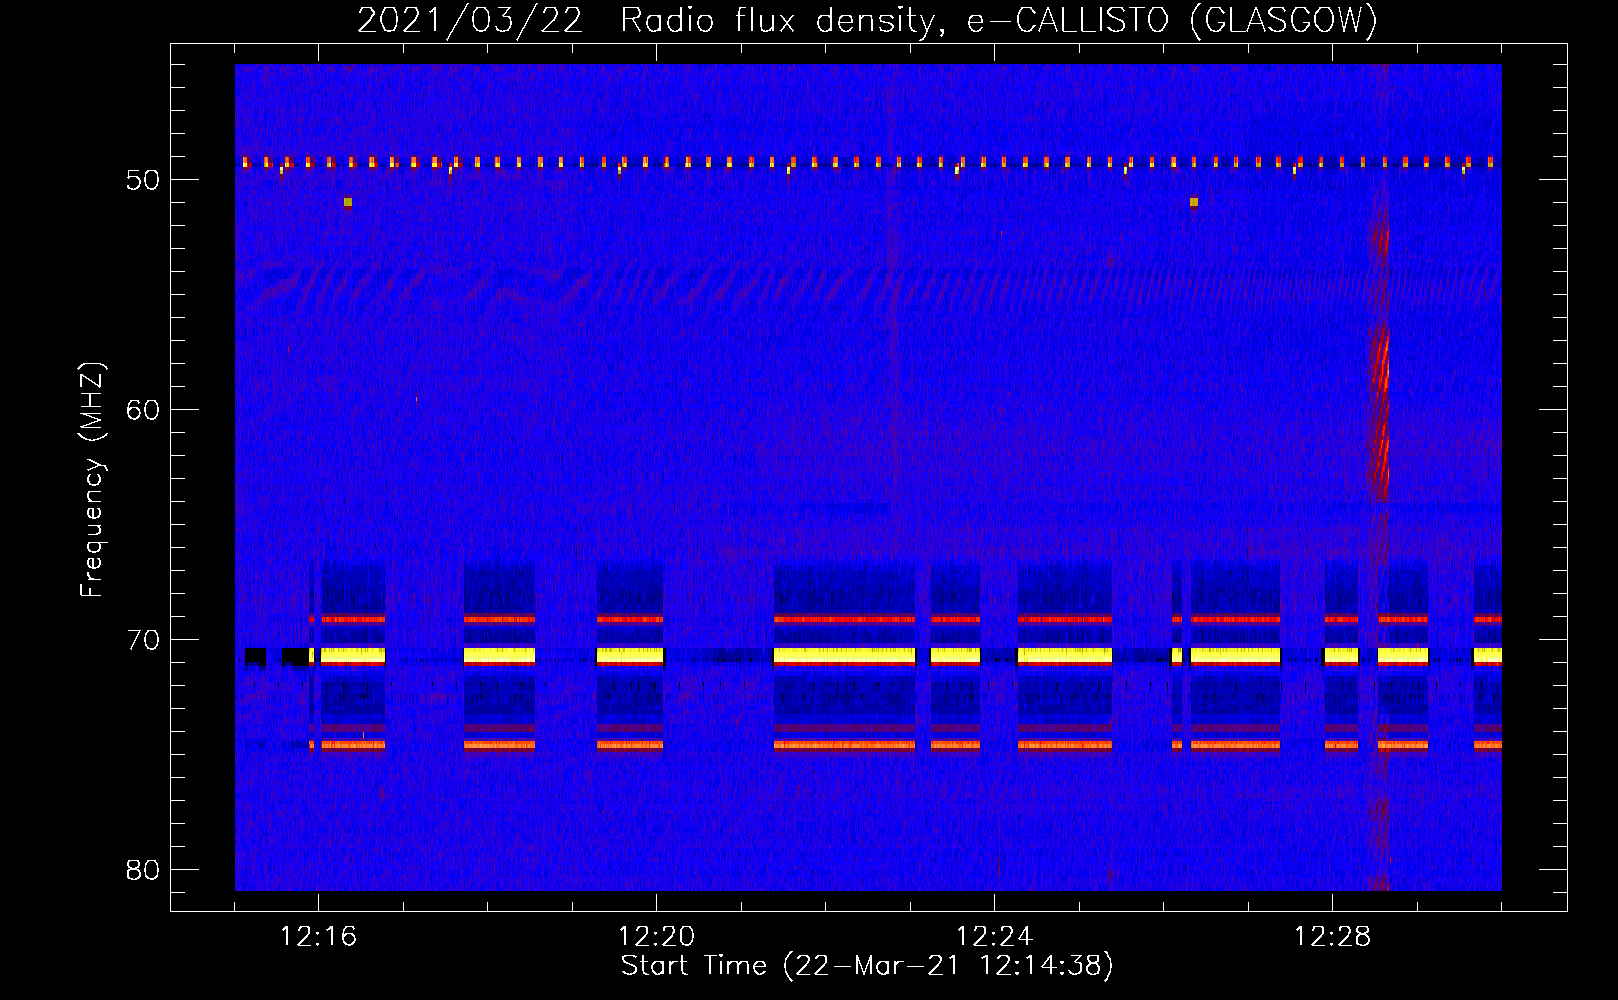Click the "Start Time (22-Mar-21 12:14:38)" label

coord(867,966)
